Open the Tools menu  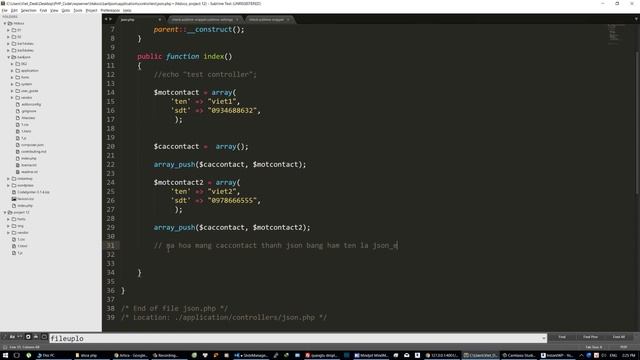[78, 10]
